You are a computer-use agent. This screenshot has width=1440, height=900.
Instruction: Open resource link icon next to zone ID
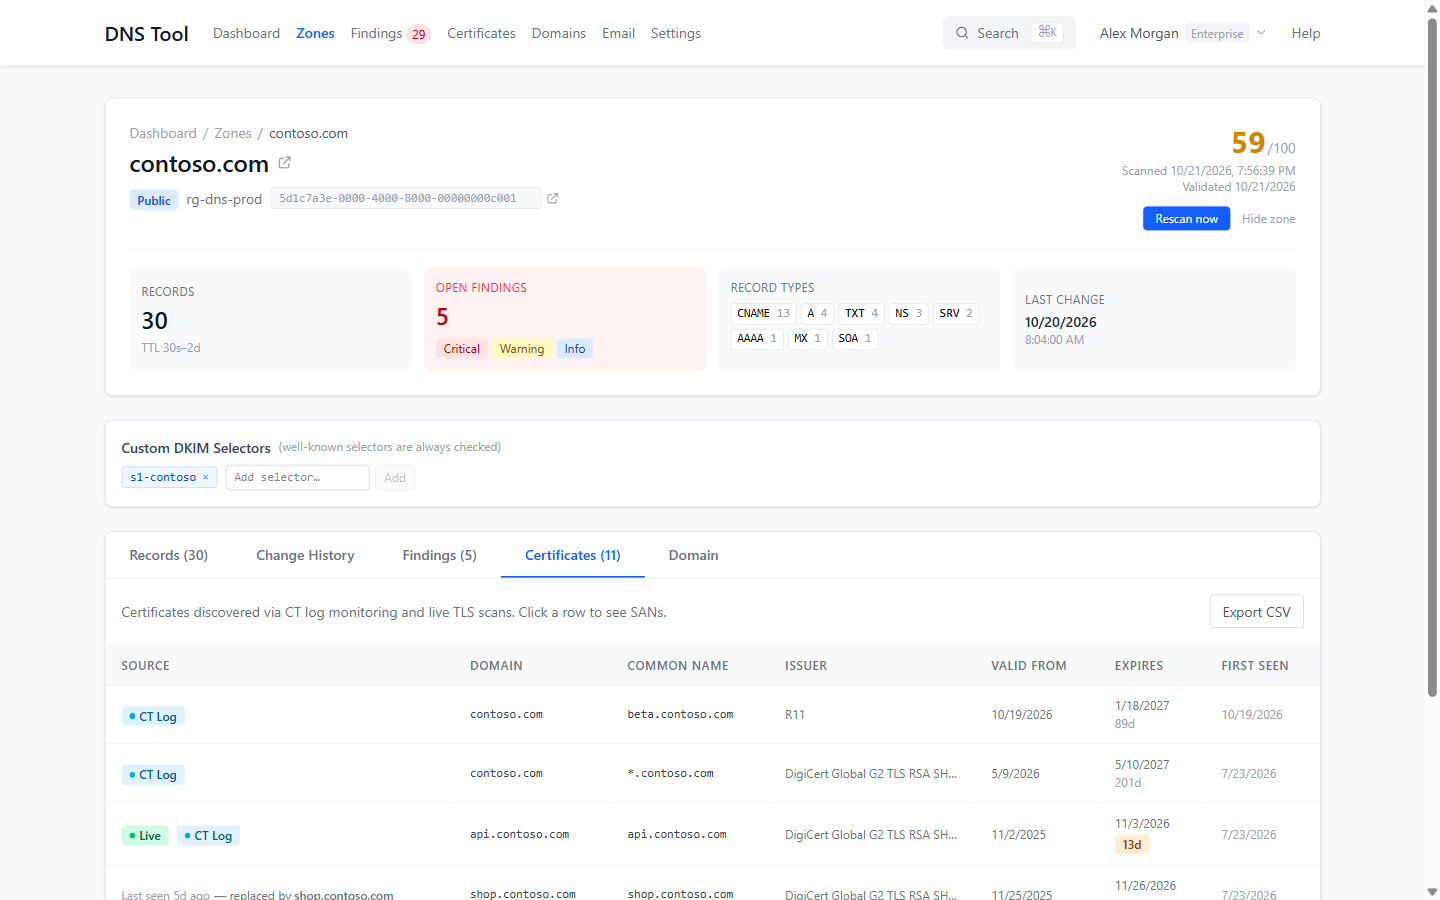click(x=552, y=198)
